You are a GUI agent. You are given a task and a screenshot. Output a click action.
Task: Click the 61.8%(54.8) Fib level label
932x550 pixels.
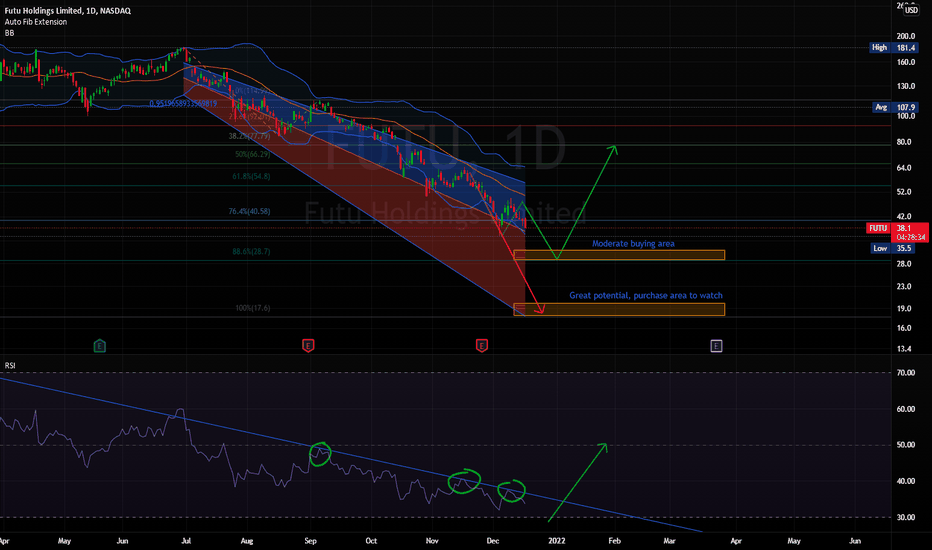click(x=251, y=176)
